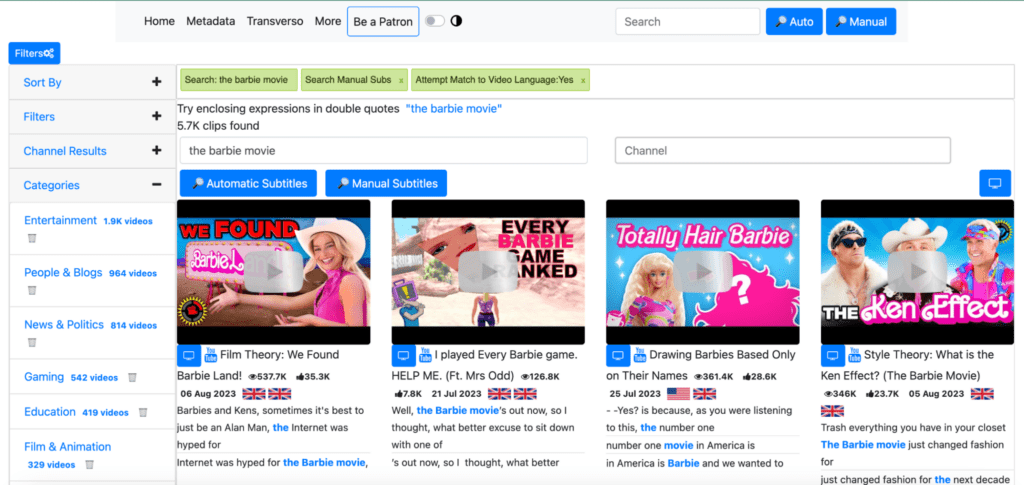This screenshot has width=1024, height=485.
Task: Expand the Filters accordion section
Action: pyautogui.click(x=92, y=116)
